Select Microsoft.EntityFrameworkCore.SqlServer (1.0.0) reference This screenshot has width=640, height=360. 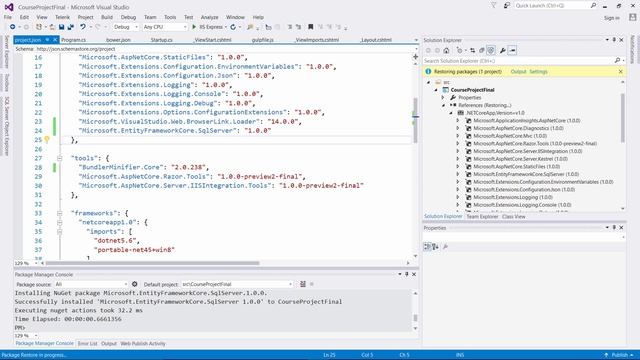tap(526, 174)
